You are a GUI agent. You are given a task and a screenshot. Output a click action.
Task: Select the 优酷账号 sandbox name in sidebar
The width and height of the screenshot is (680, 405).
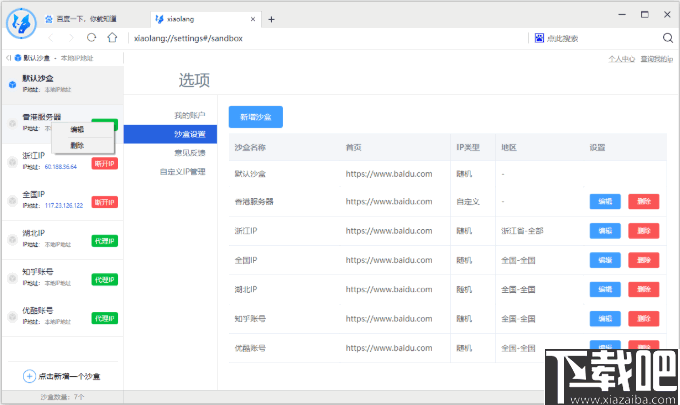(x=38, y=310)
